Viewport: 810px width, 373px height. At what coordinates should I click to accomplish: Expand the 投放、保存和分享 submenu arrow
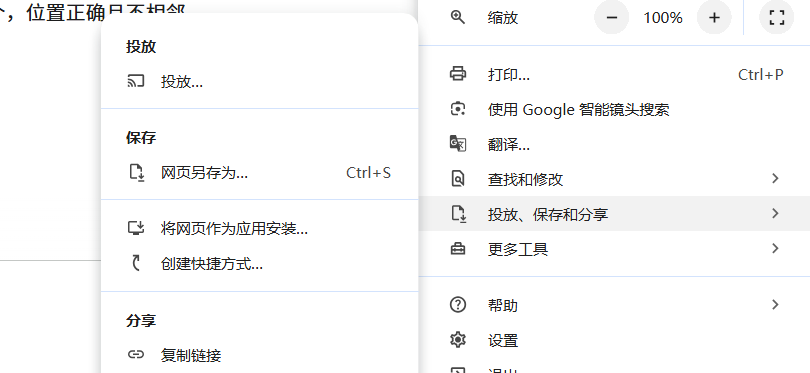(x=775, y=213)
